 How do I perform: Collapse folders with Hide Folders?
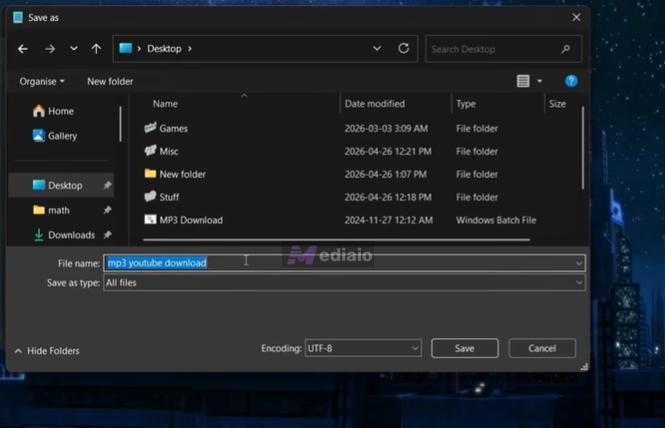[47, 351]
